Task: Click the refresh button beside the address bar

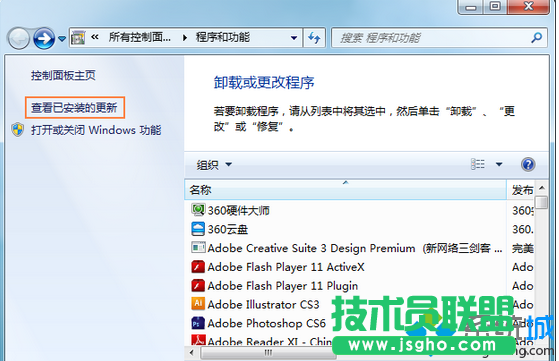Action: coord(314,37)
